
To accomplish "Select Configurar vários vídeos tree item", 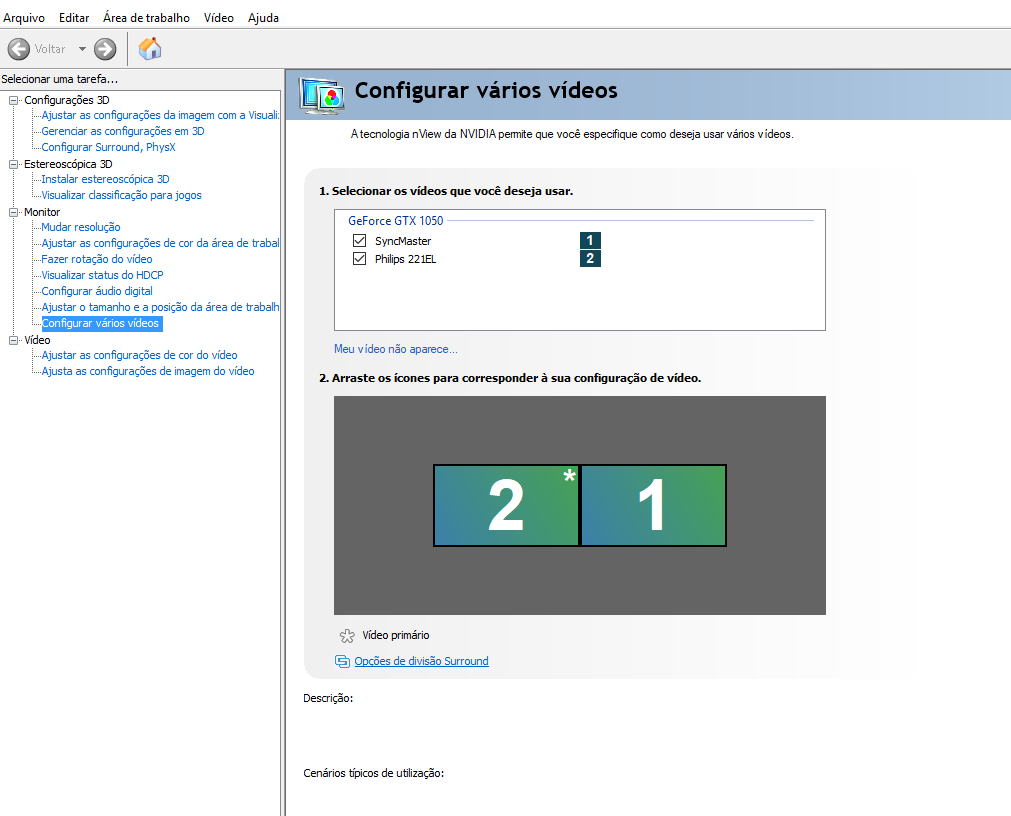I will coord(101,324).
